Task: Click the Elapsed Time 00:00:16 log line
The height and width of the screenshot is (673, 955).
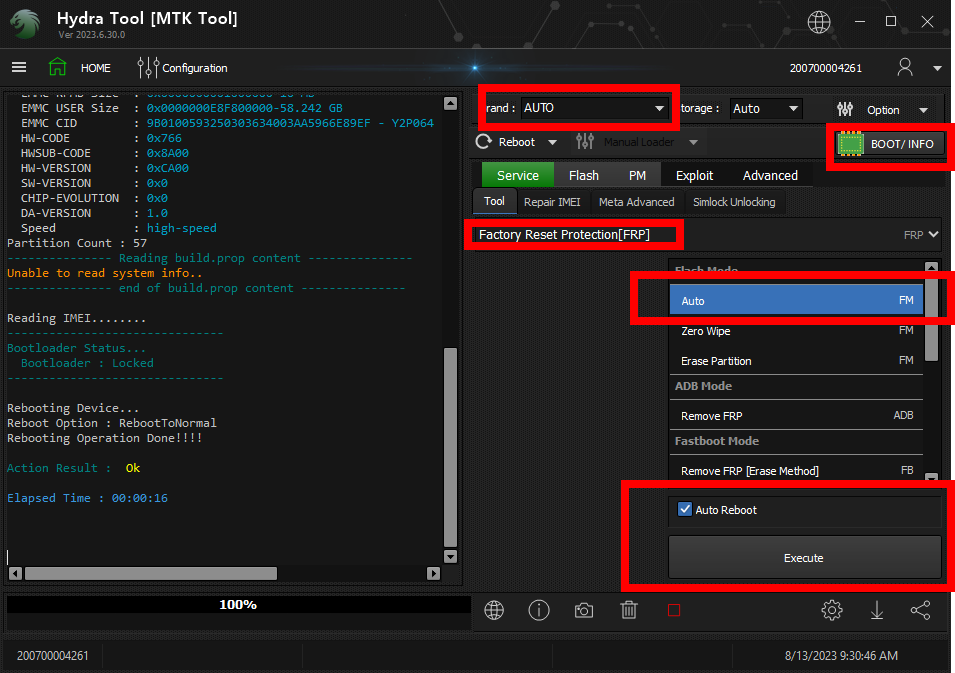Action: tap(87, 498)
